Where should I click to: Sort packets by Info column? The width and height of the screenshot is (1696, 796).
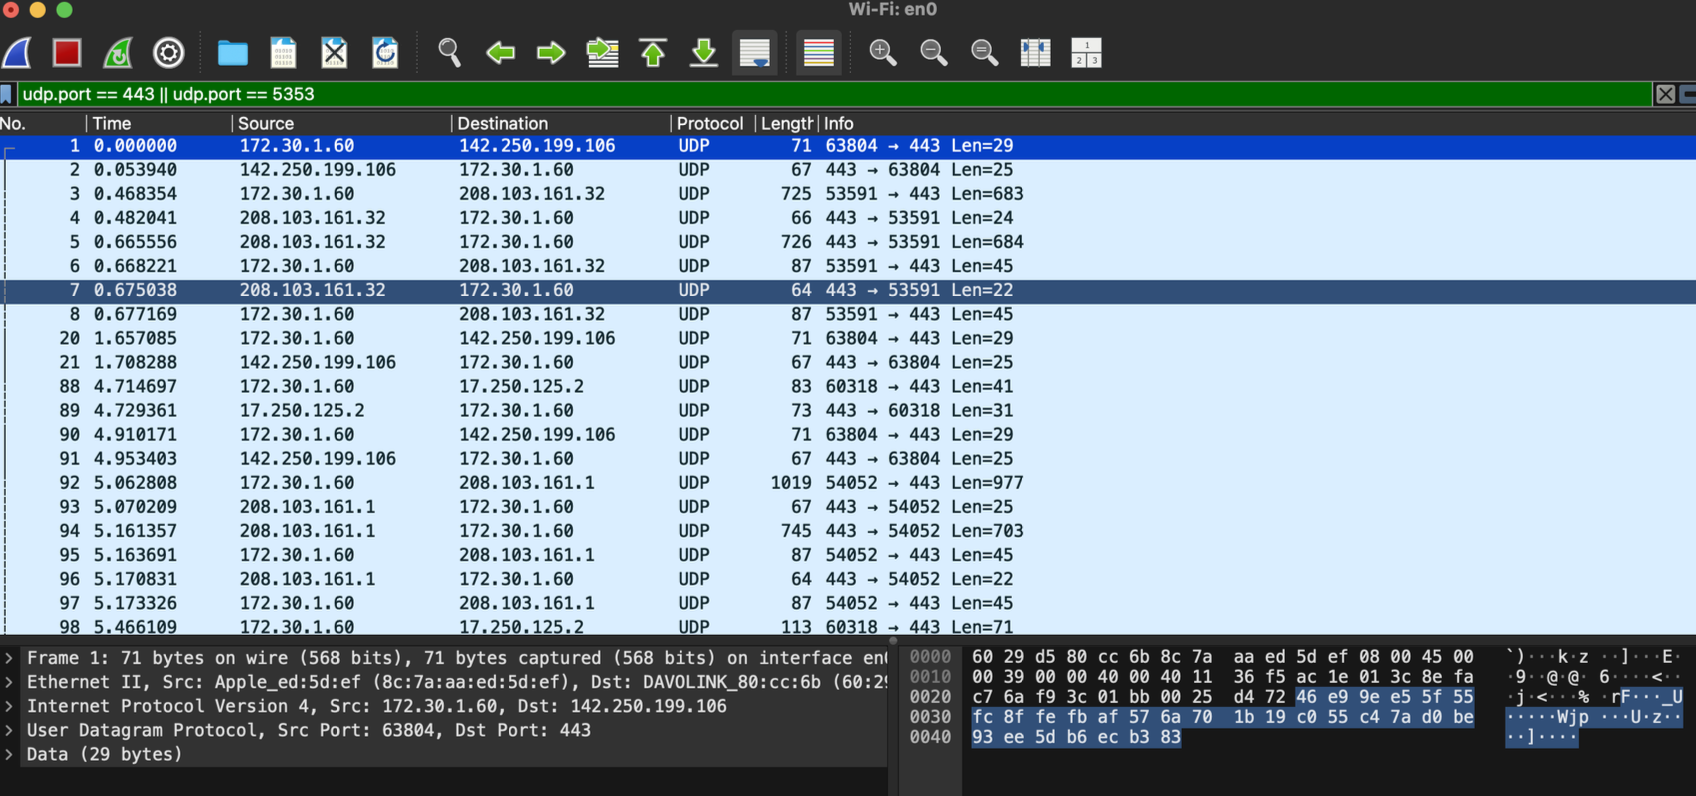[x=1257, y=123]
